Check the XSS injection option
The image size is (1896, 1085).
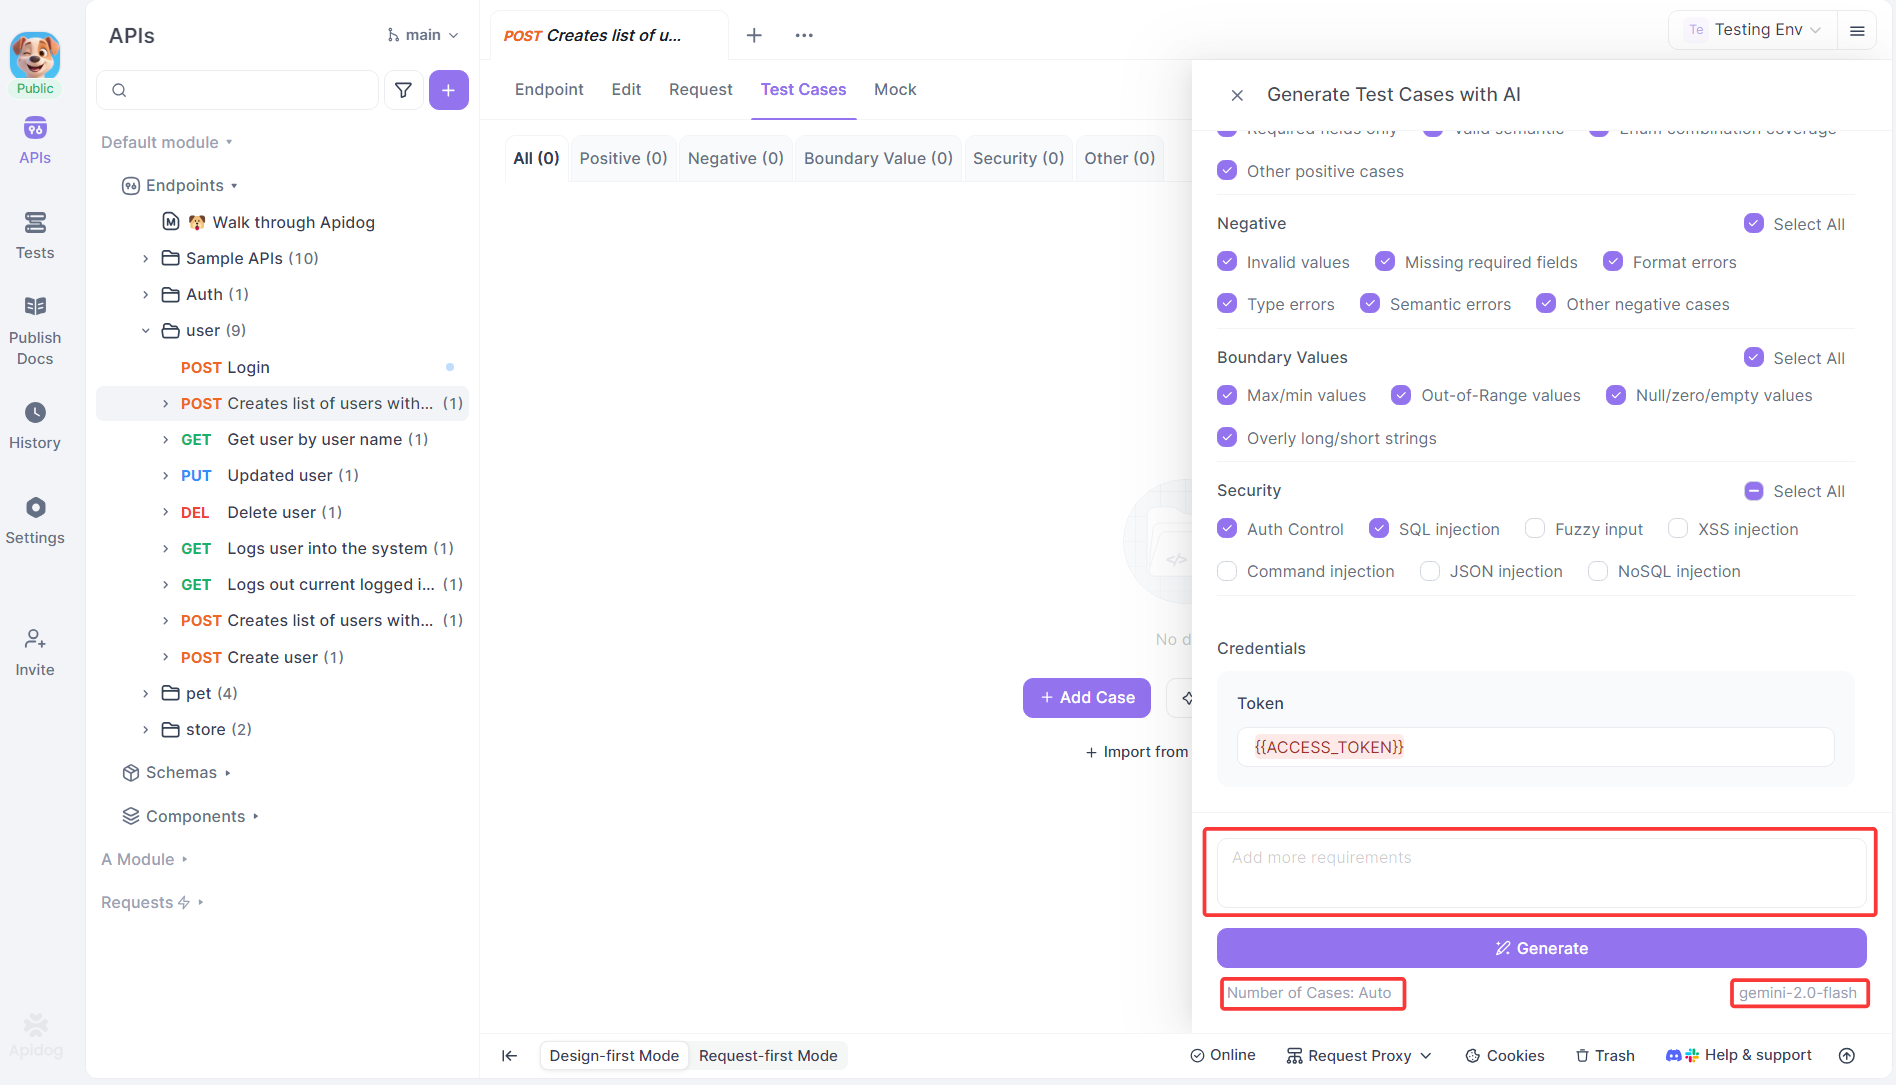1678,529
